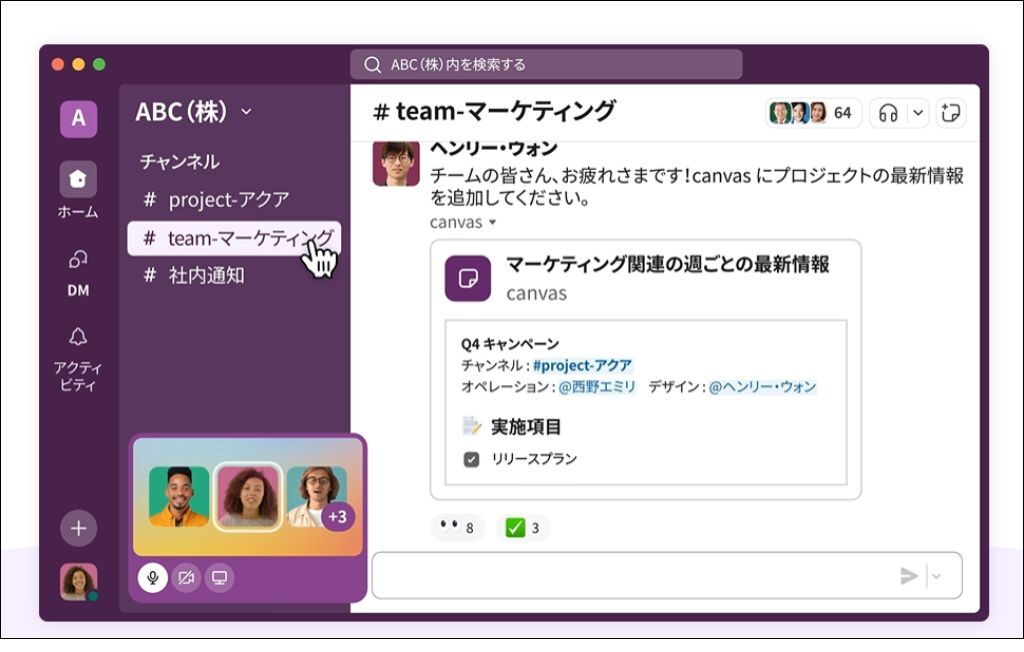
Task: Open the canvas icon in channel header
Action: [x=950, y=113]
